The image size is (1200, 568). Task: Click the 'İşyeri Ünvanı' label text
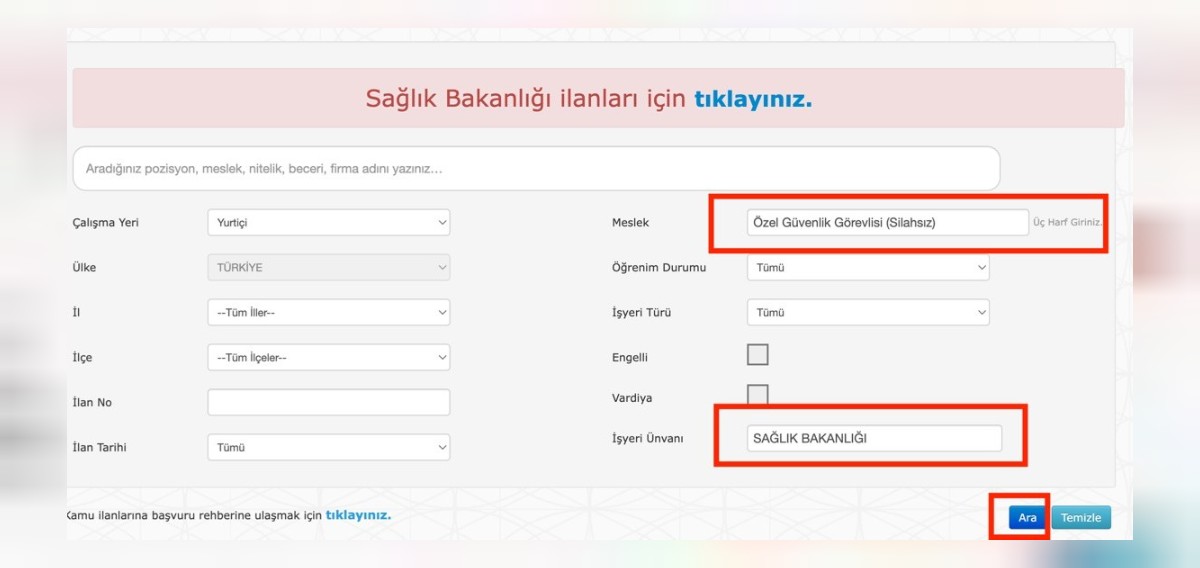click(647, 439)
